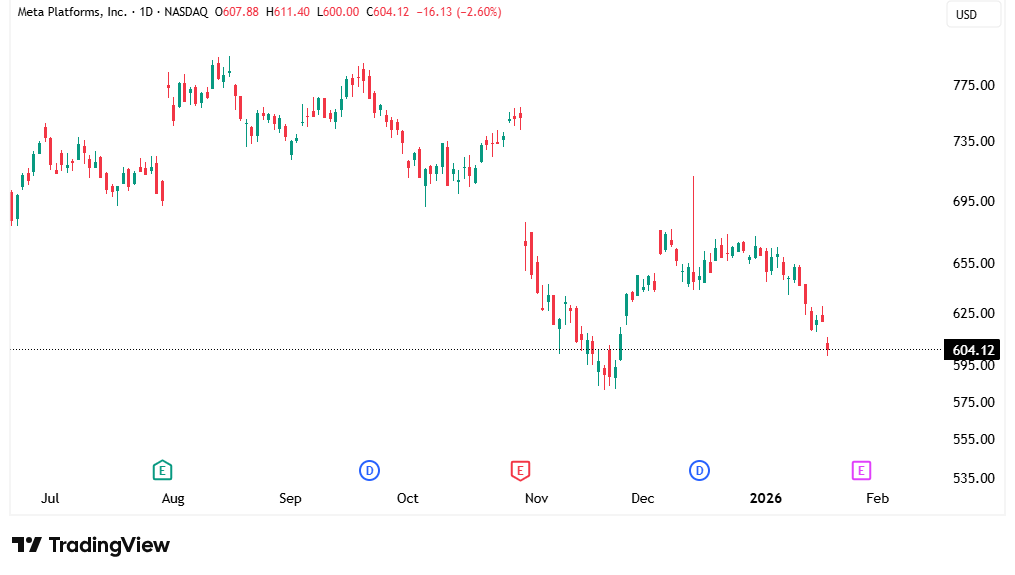Screen dimensions: 1015x575
Task: Open the dividend D marker between Dec and 2026
Action: tap(699, 470)
